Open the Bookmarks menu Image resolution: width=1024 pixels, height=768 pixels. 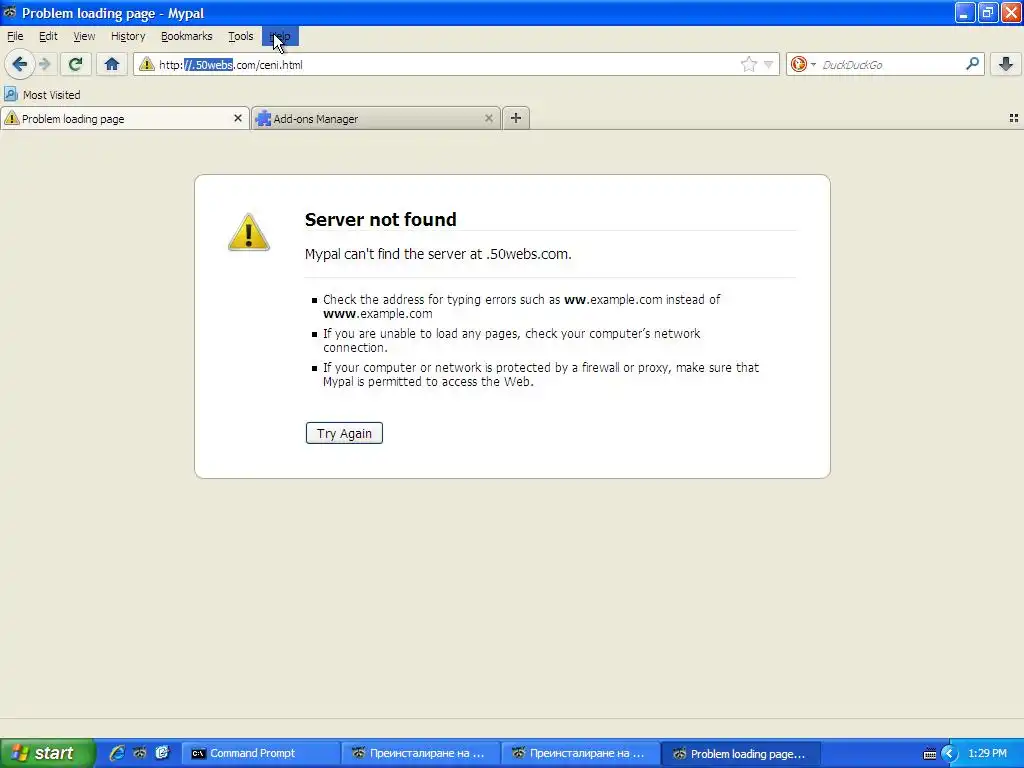point(187,37)
